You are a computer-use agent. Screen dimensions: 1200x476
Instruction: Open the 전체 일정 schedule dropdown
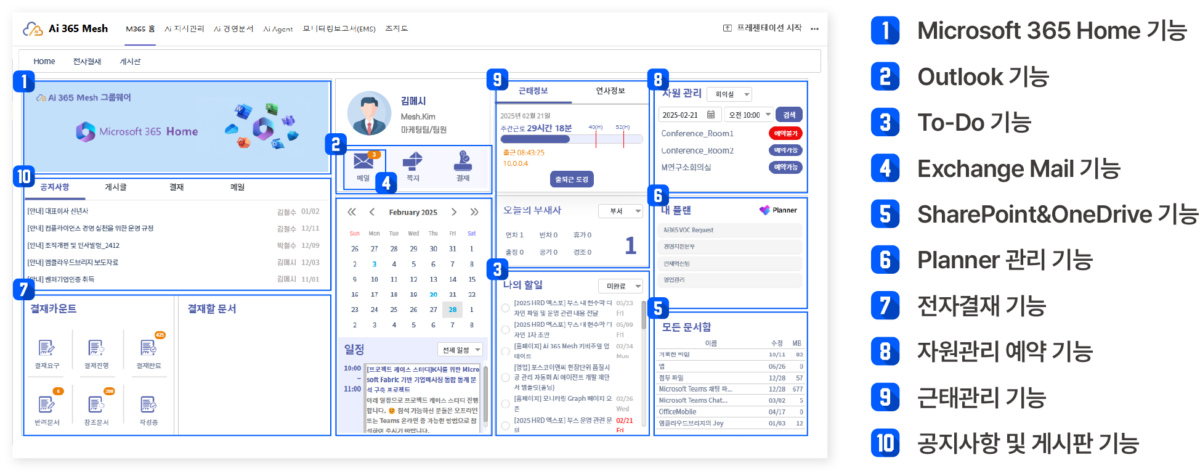[460, 350]
